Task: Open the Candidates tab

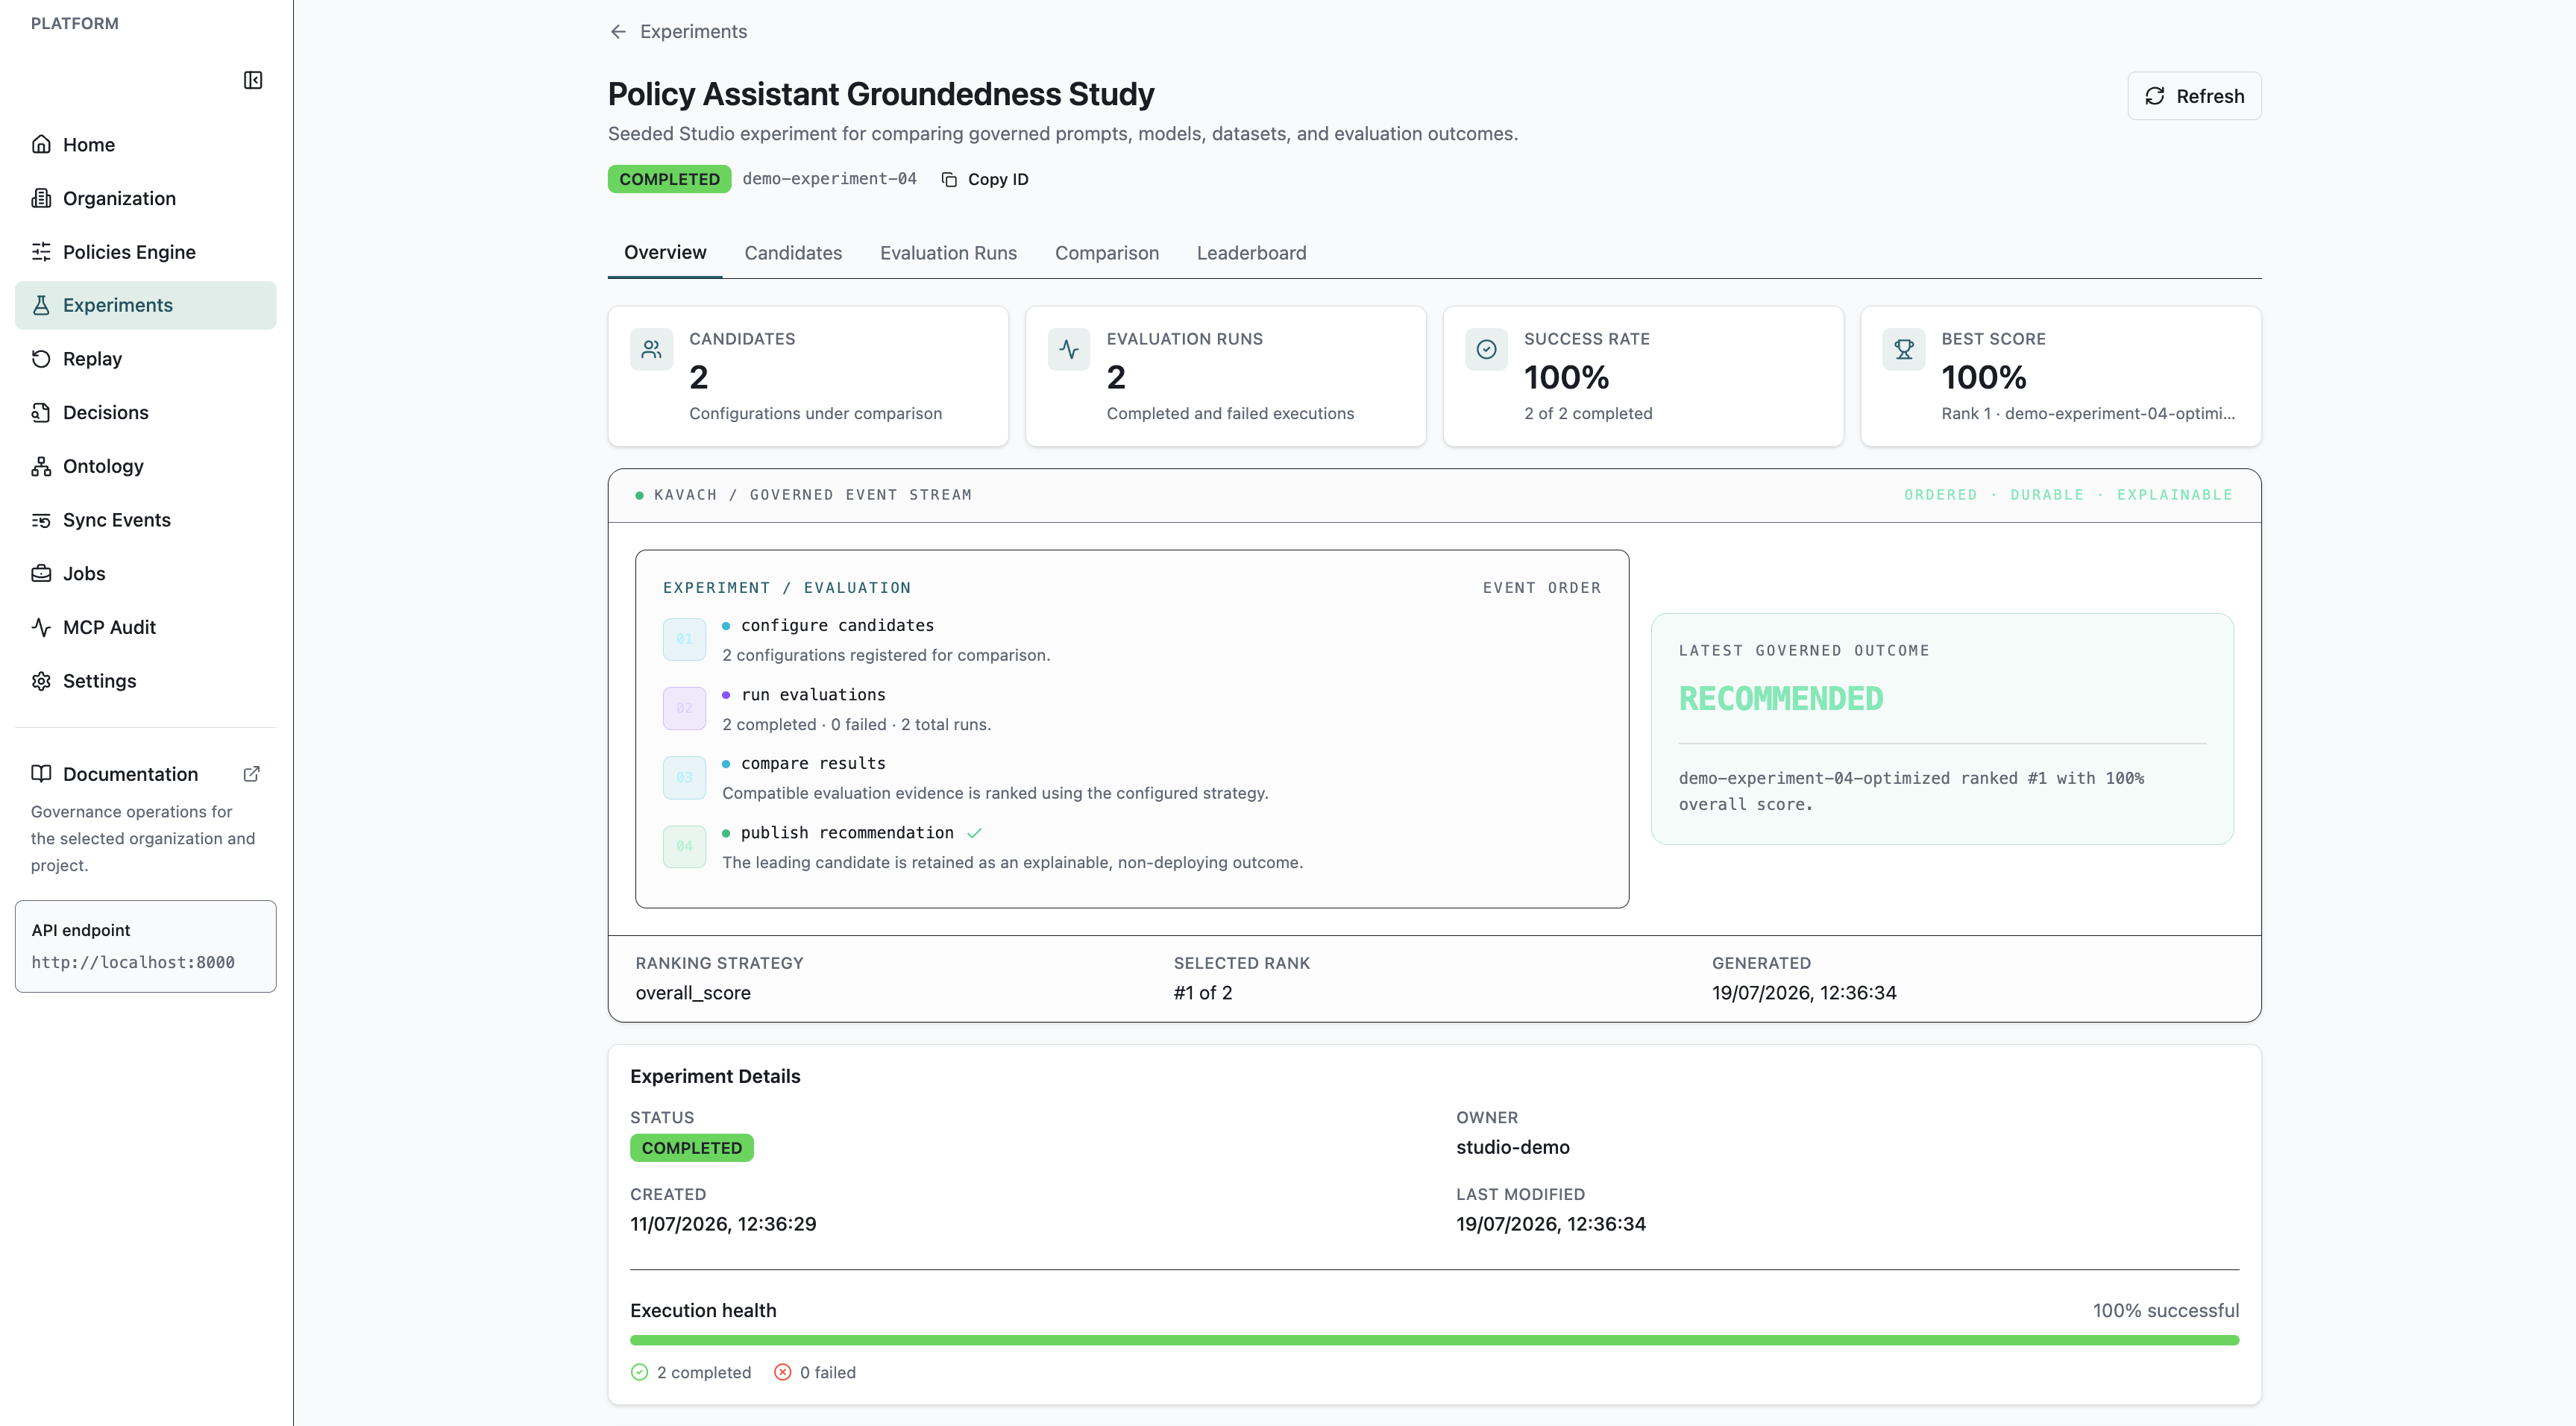Action: pyautogui.click(x=793, y=253)
